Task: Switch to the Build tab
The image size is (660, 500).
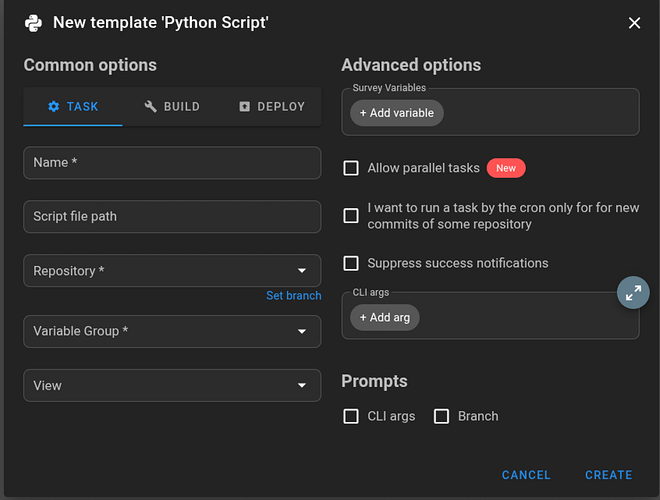Action: tap(172, 107)
